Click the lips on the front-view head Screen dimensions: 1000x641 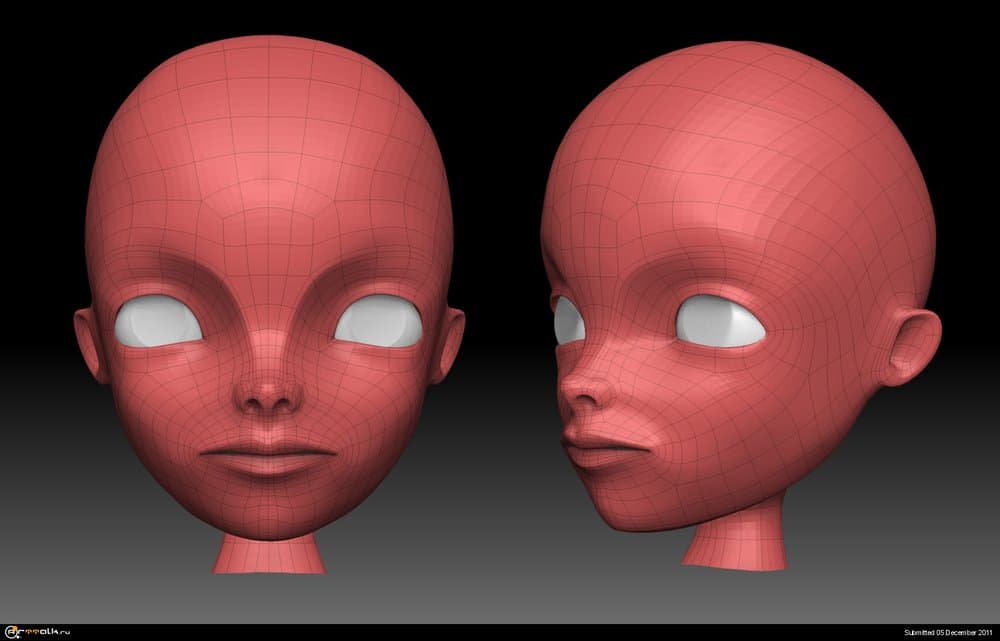point(268,458)
